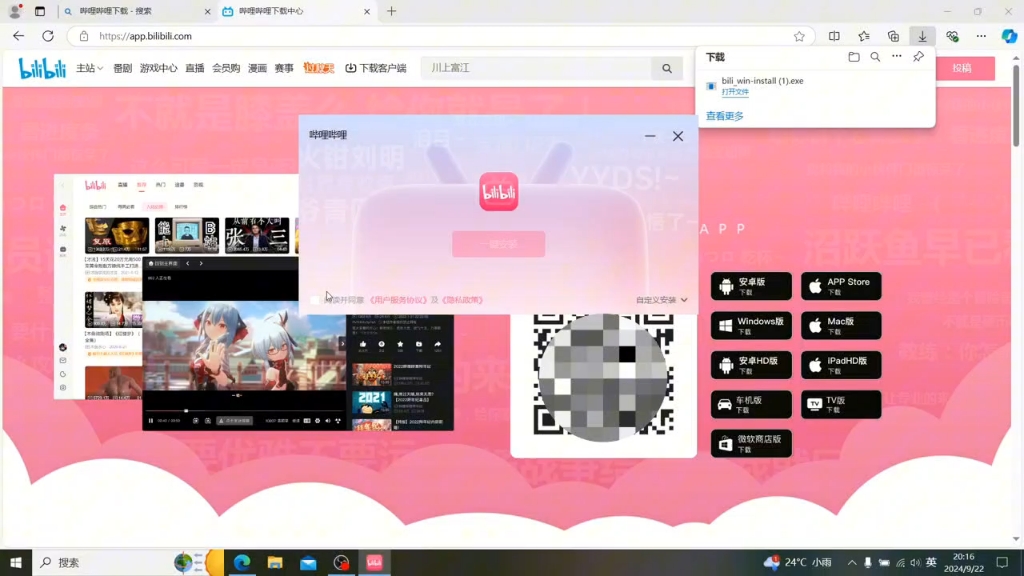Open 游戏中心 in the site navigation
The height and width of the screenshot is (576, 1024).
[x=159, y=68]
